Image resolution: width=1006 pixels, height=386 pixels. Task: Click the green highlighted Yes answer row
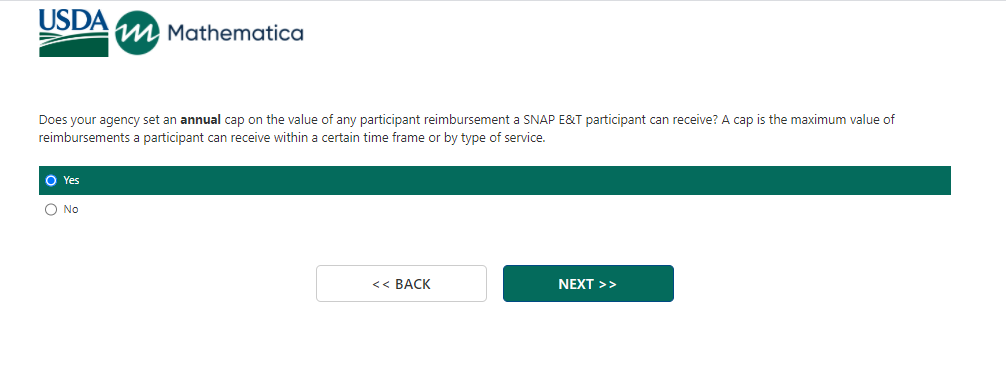[x=495, y=181]
